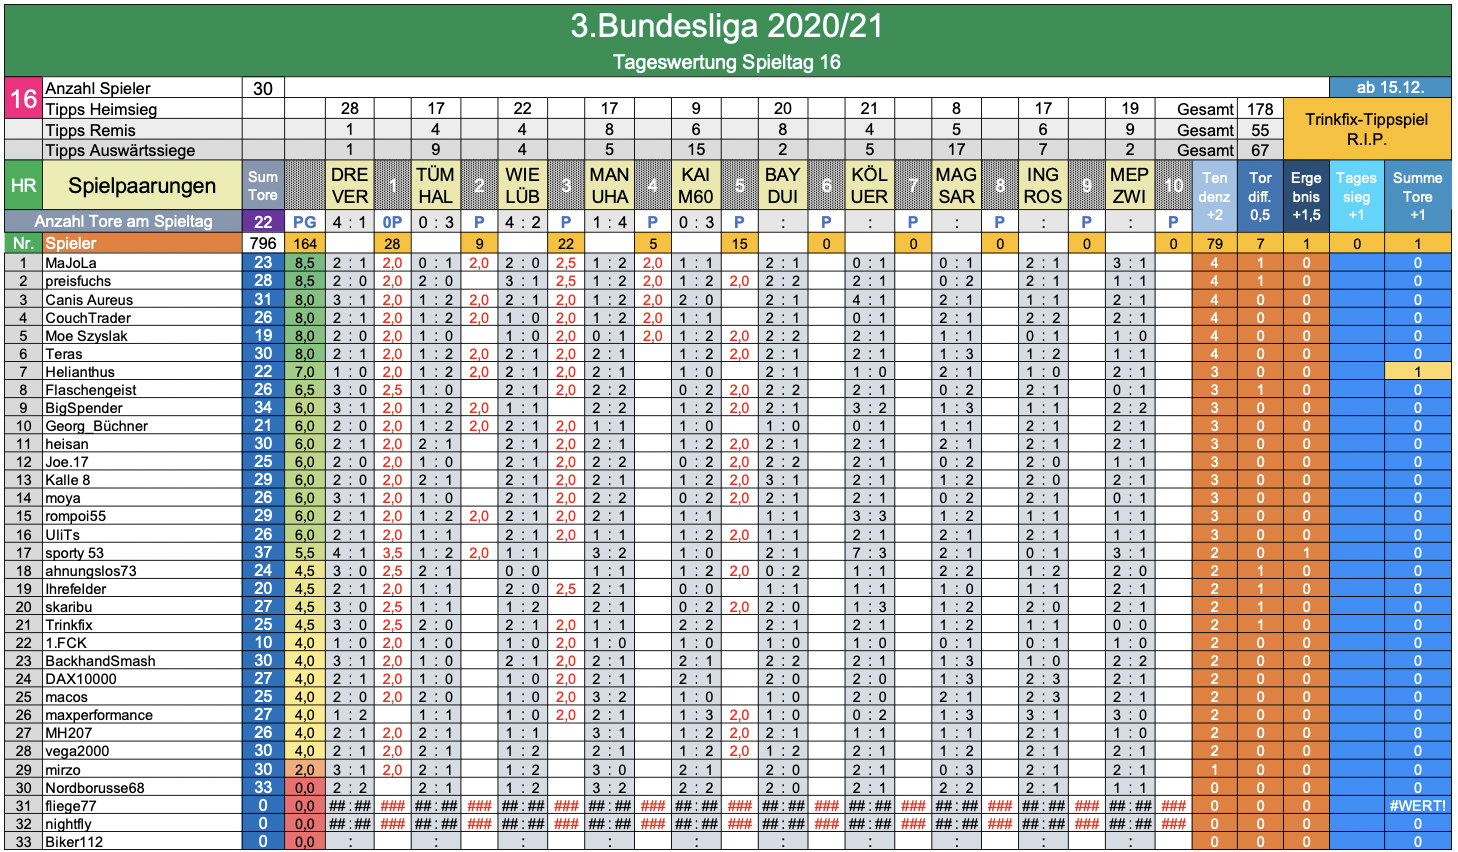The width and height of the screenshot is (1458, 852).
Task: Select the 'DRE VER' match header
Action: coord(350,186)
